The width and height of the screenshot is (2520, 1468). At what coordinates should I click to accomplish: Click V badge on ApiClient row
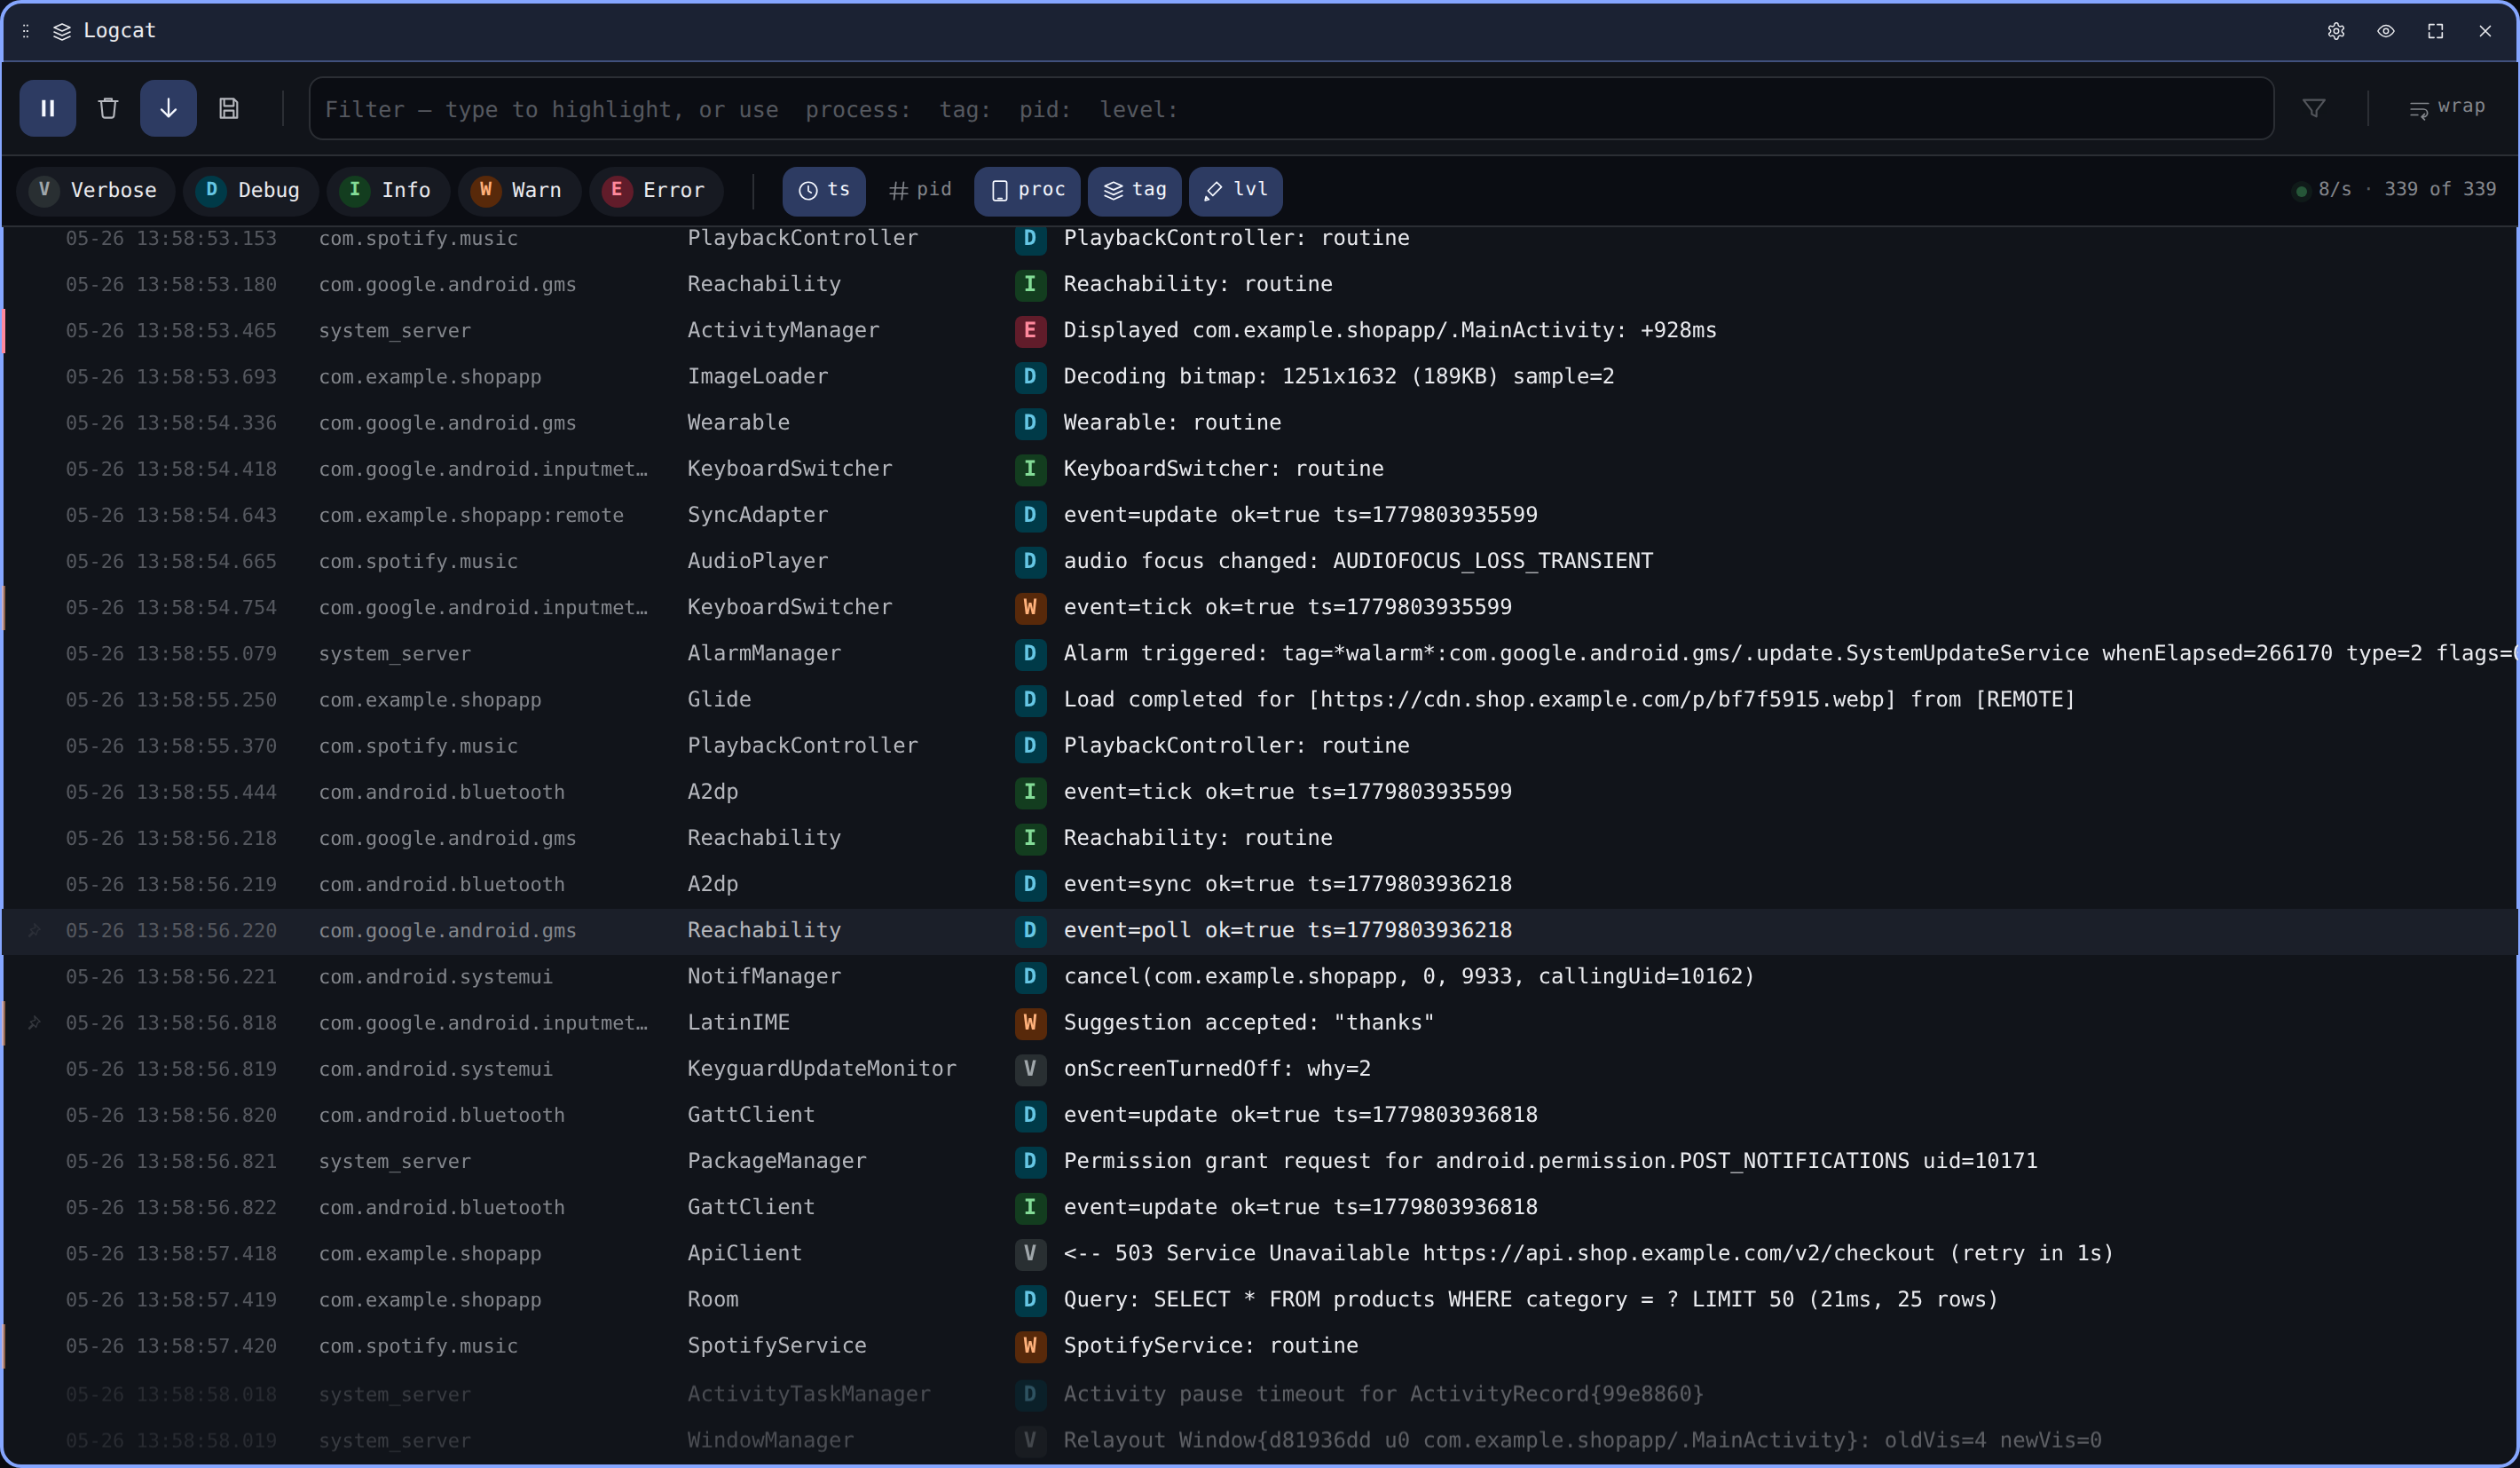coord(1030,1254)
